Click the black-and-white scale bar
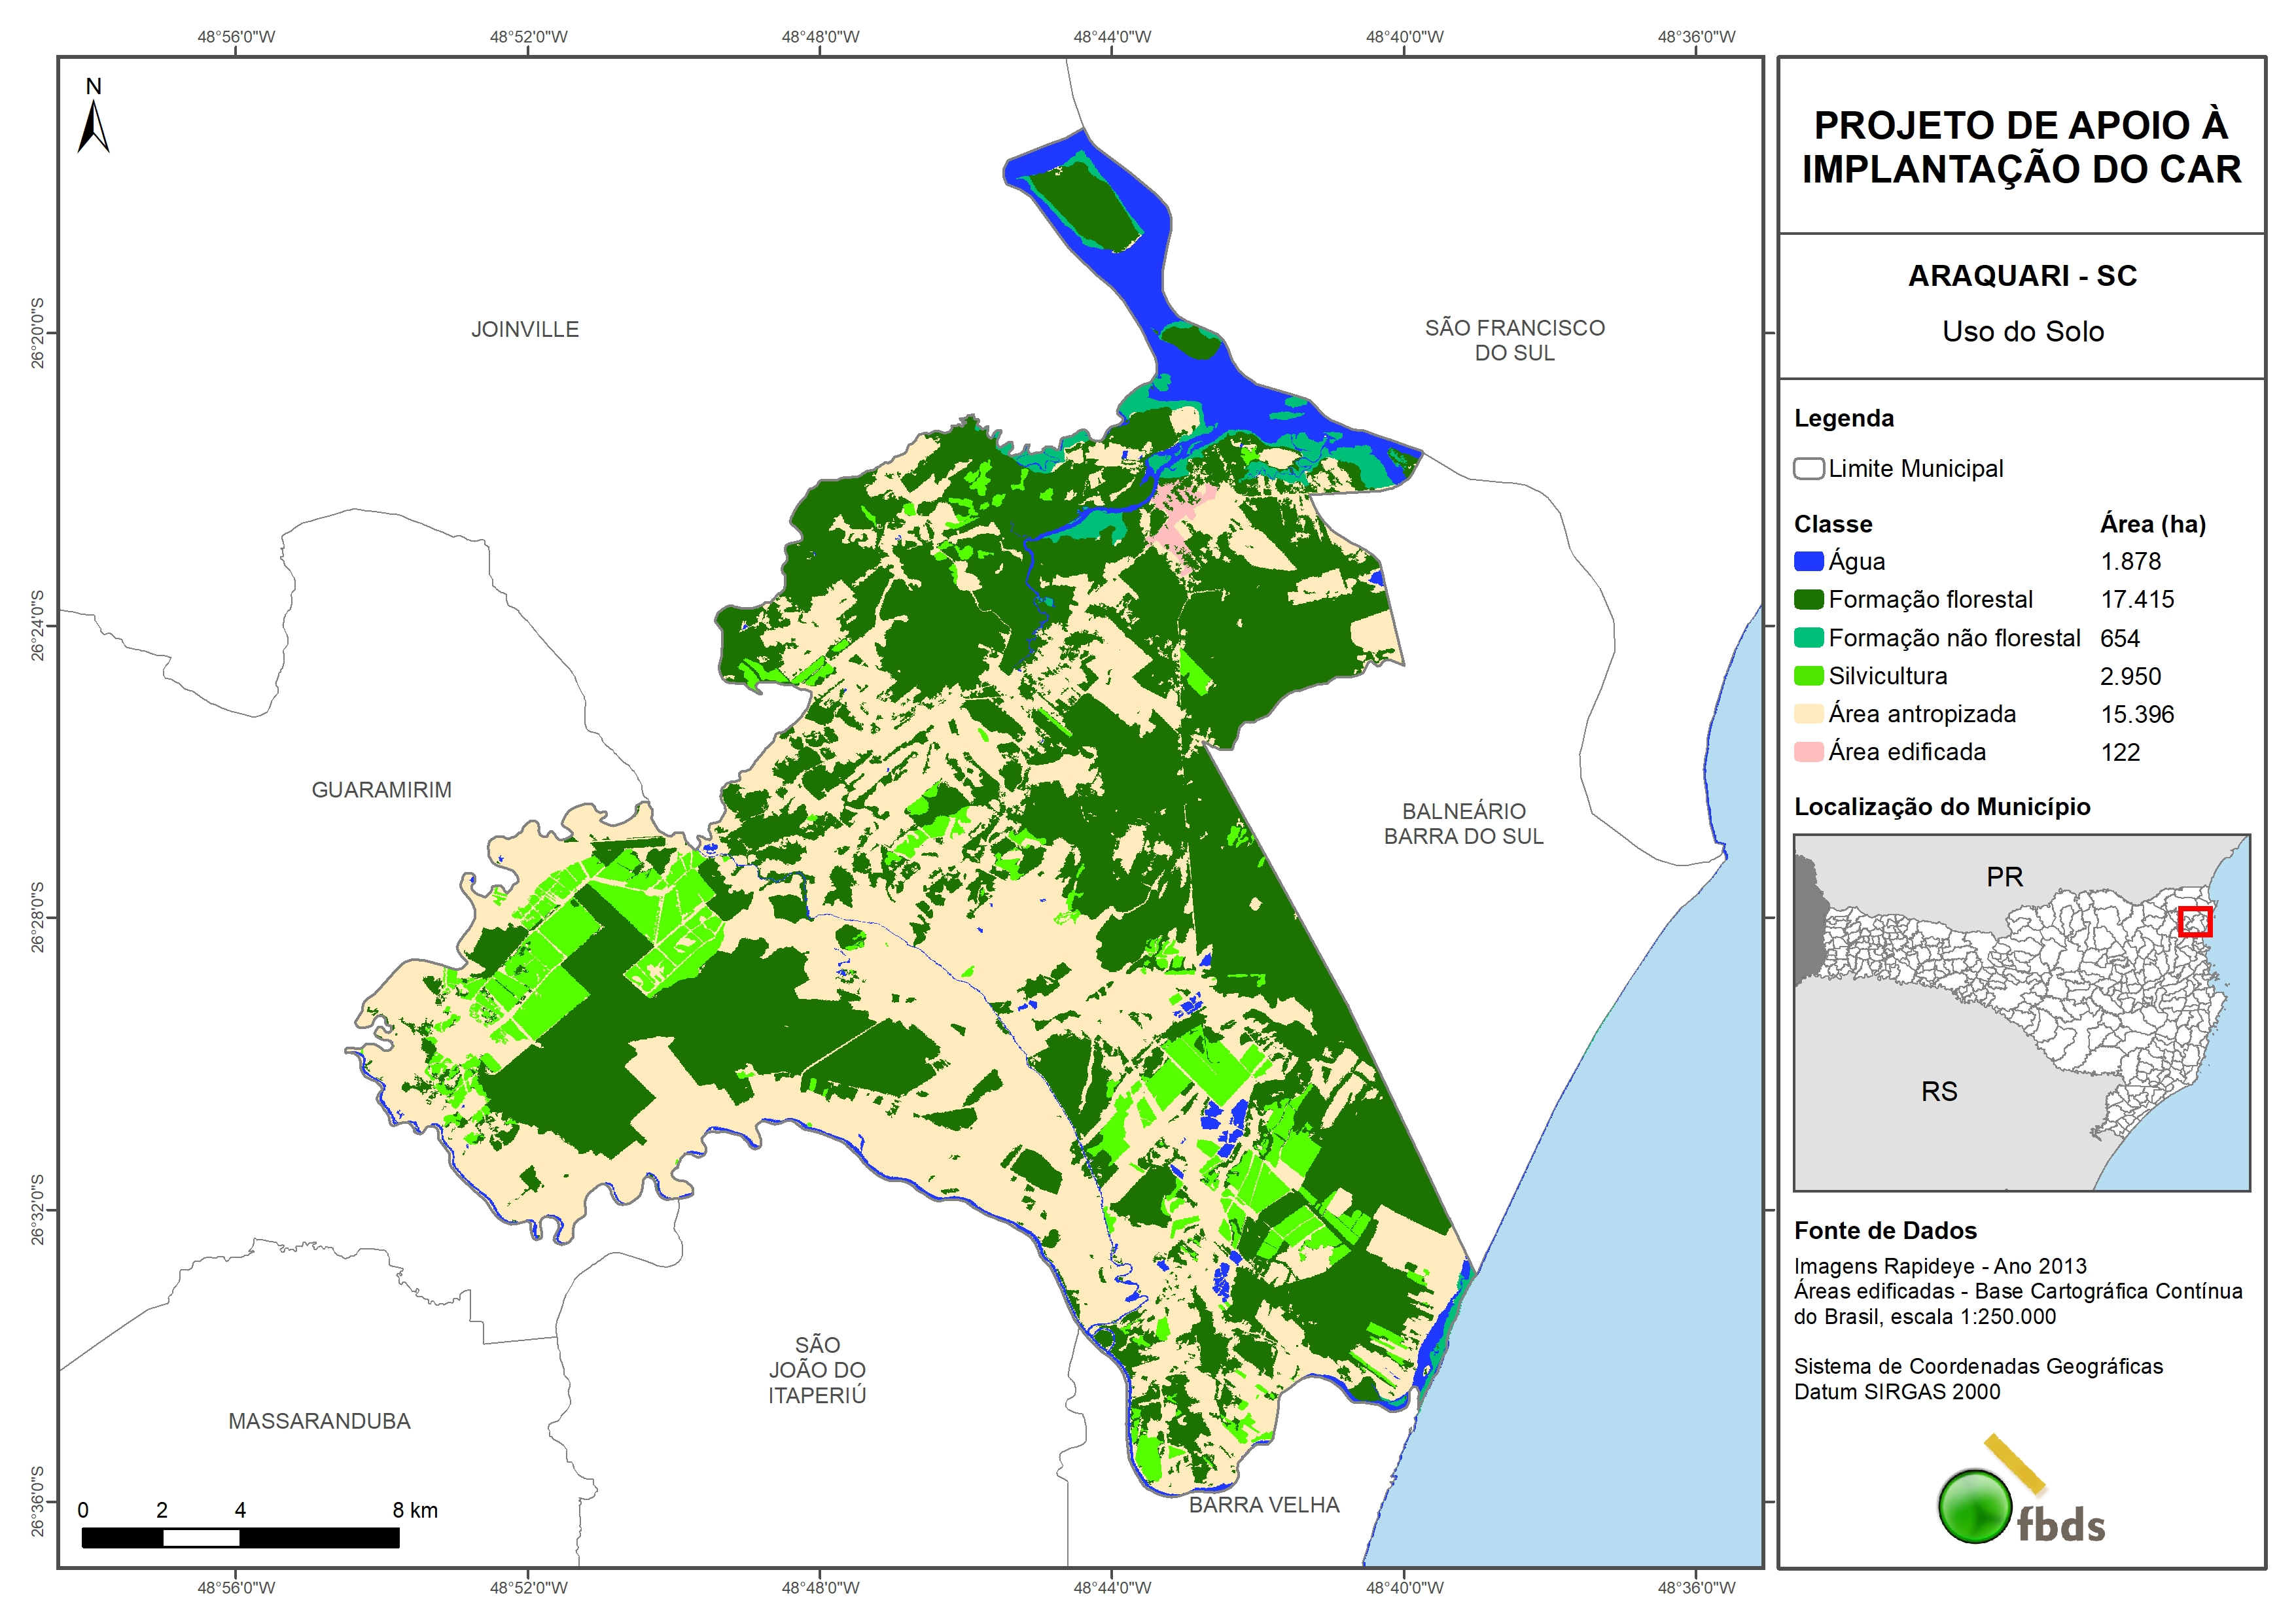The width and height of the screenshot is (2296, 1623). point(240,1538)
